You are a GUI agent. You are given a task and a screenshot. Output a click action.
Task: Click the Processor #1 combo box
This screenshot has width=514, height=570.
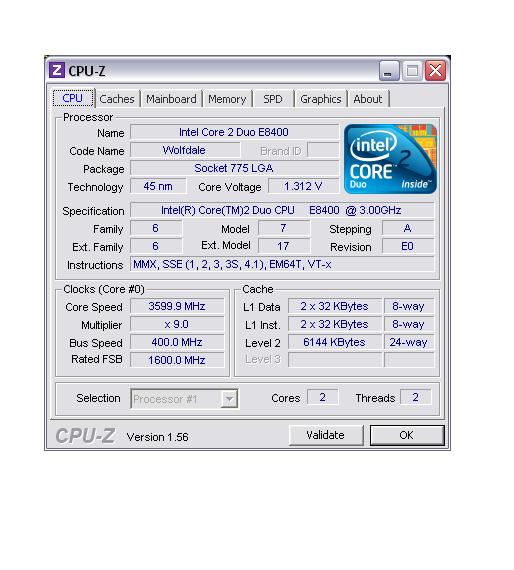[184, 399]
